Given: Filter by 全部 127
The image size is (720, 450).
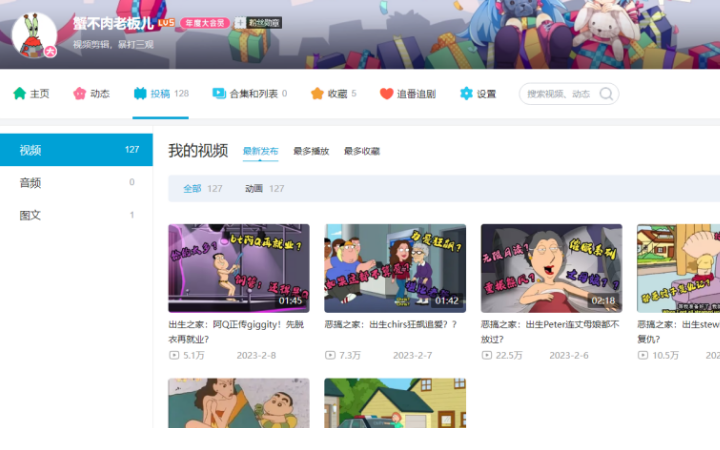Looking at the screenshot, I should pos(202,188).
